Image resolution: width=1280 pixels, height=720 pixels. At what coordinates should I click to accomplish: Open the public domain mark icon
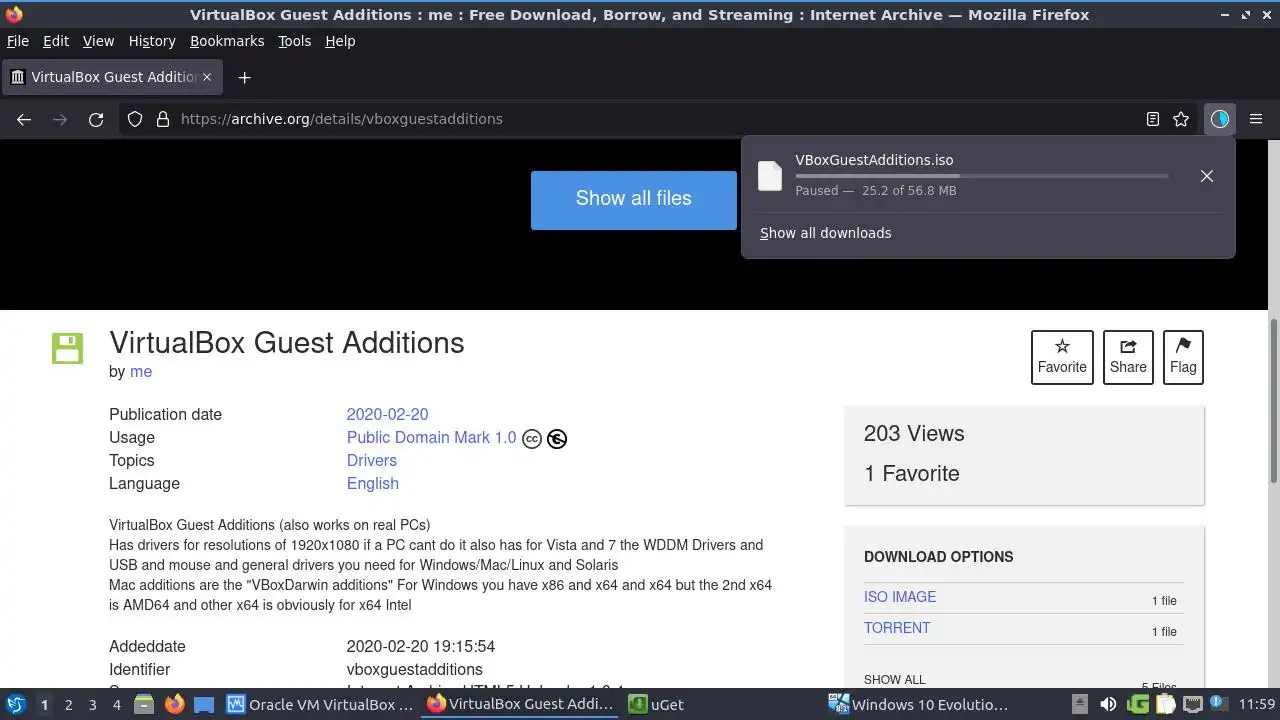click(x=557, y=439)
